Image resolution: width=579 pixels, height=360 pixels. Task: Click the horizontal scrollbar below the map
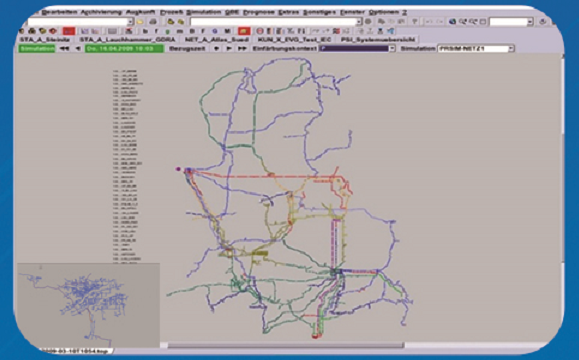tap(286, 346)
